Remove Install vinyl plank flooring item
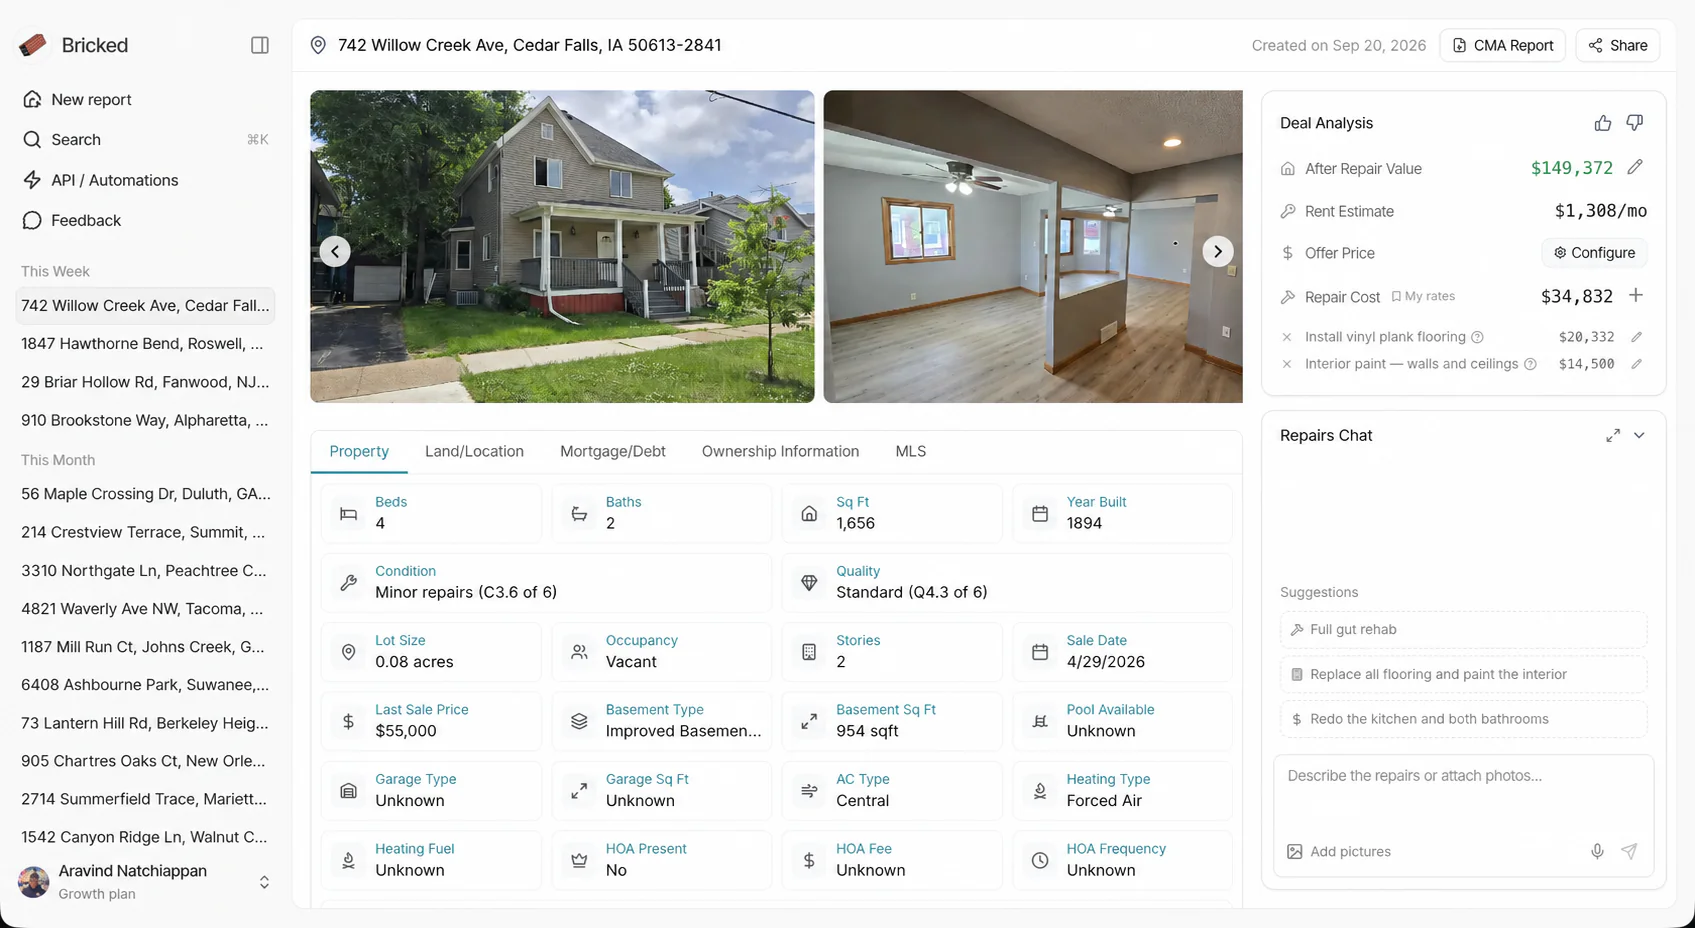 (1287, 337)
